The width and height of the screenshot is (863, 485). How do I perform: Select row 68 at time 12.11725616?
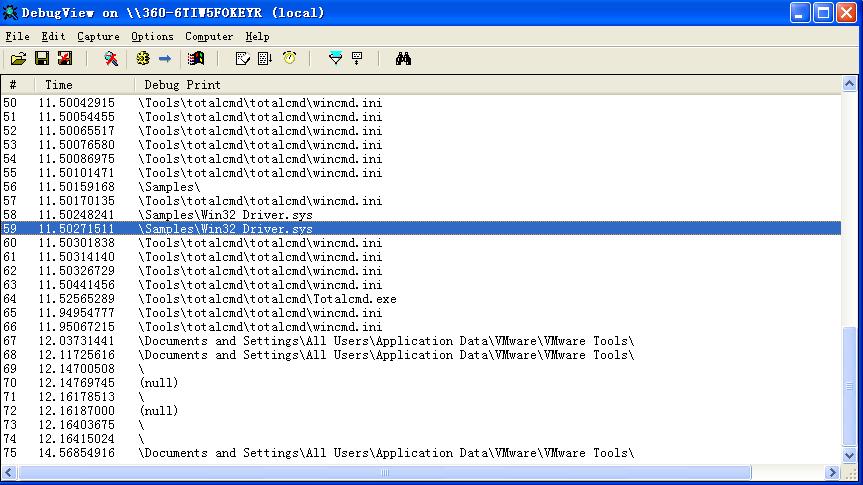point(420,355)
